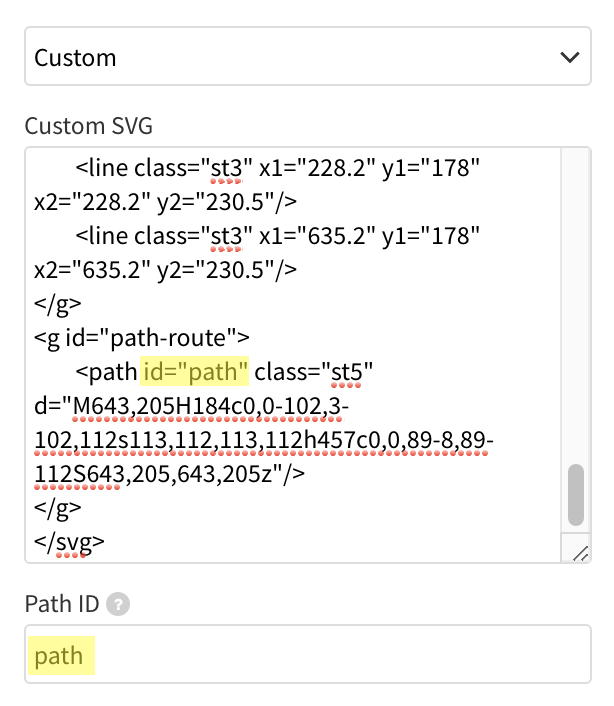Image resolution: width=614 pixels, height=706 pixels.
Task: Click the class="st5" attribute text
Action: [x=315, y=373]
